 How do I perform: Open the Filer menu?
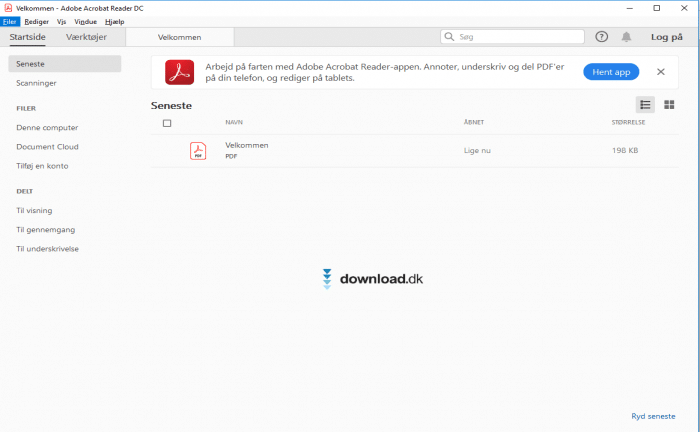click(x=10, y=21)
